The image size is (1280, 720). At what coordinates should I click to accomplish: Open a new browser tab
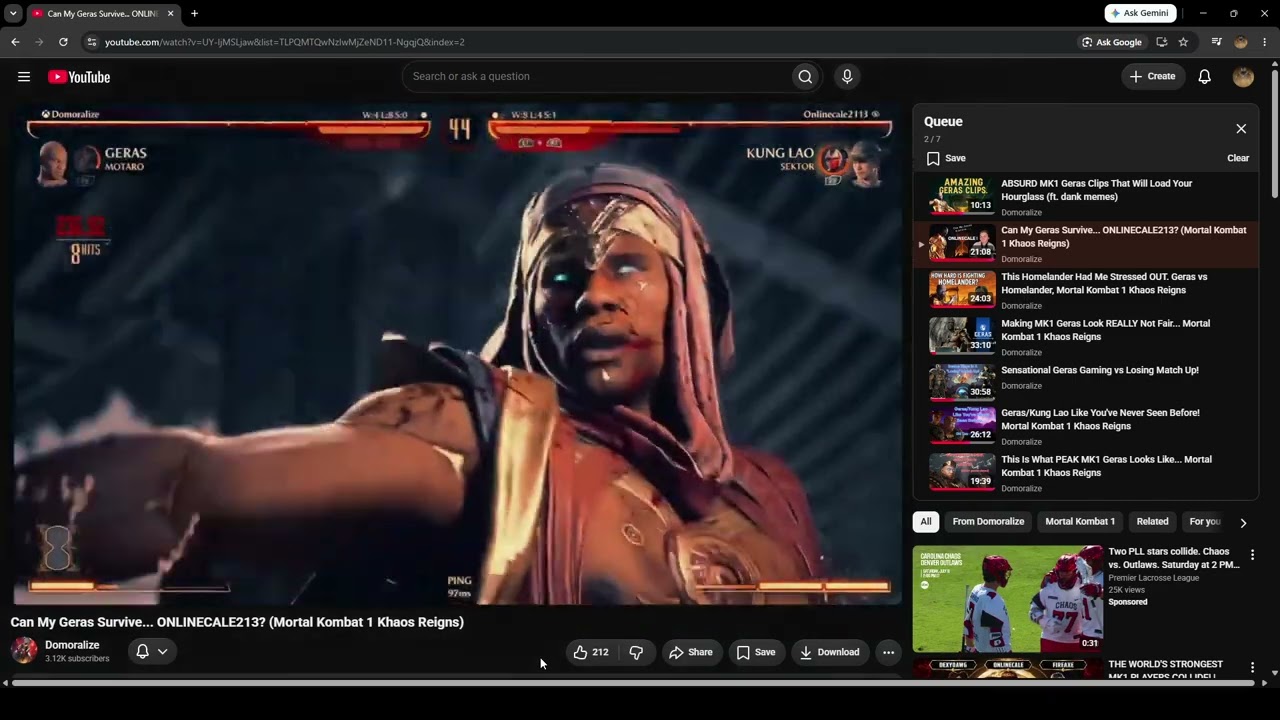tap(194, 13)
